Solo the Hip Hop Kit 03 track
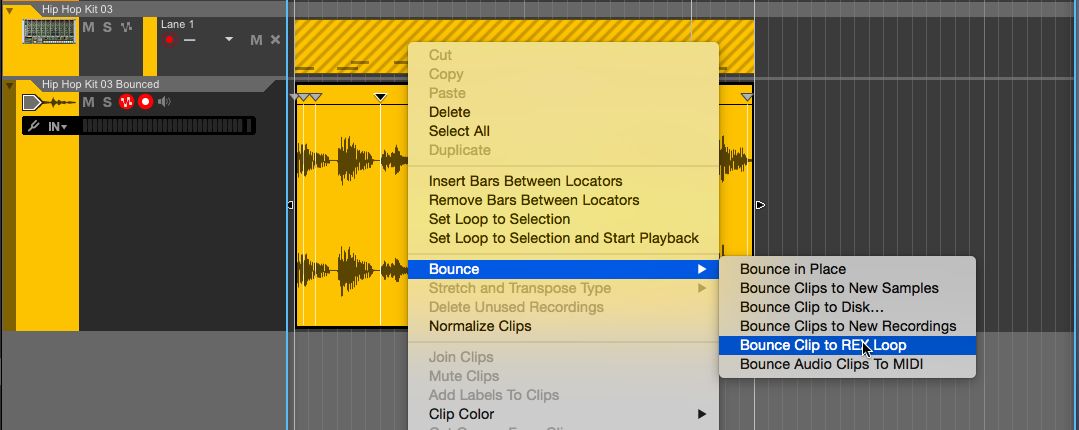1079x430 pixels. [107, 27]
